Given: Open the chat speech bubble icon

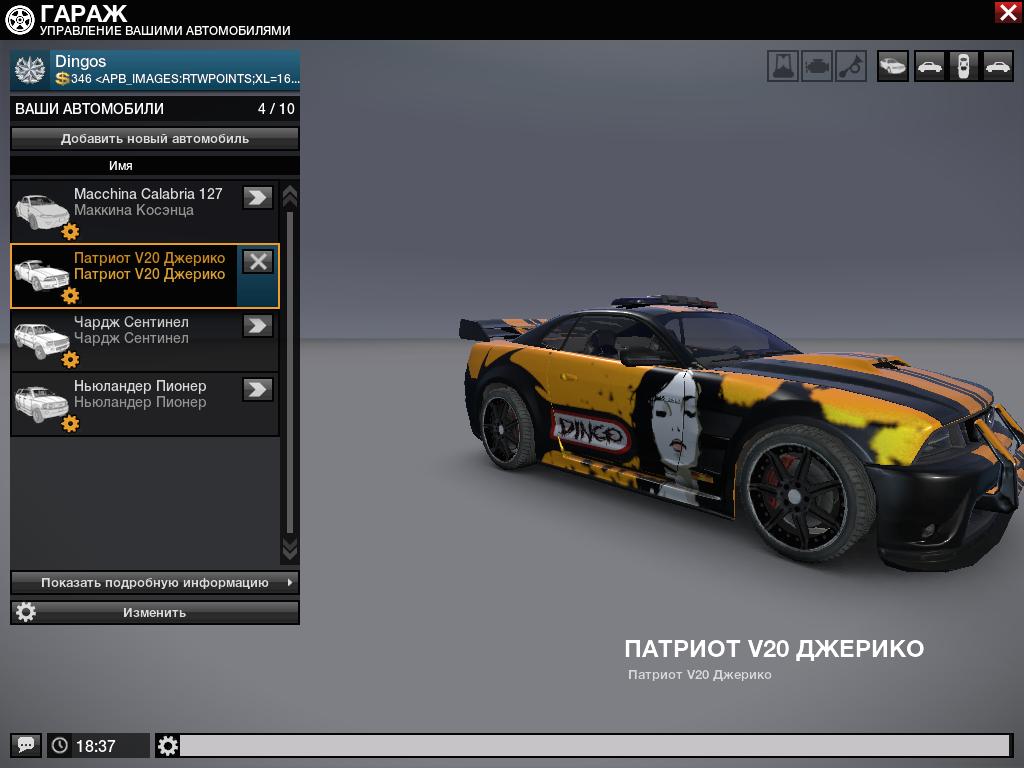Looking at the screenshot, I should pos(26,745).
